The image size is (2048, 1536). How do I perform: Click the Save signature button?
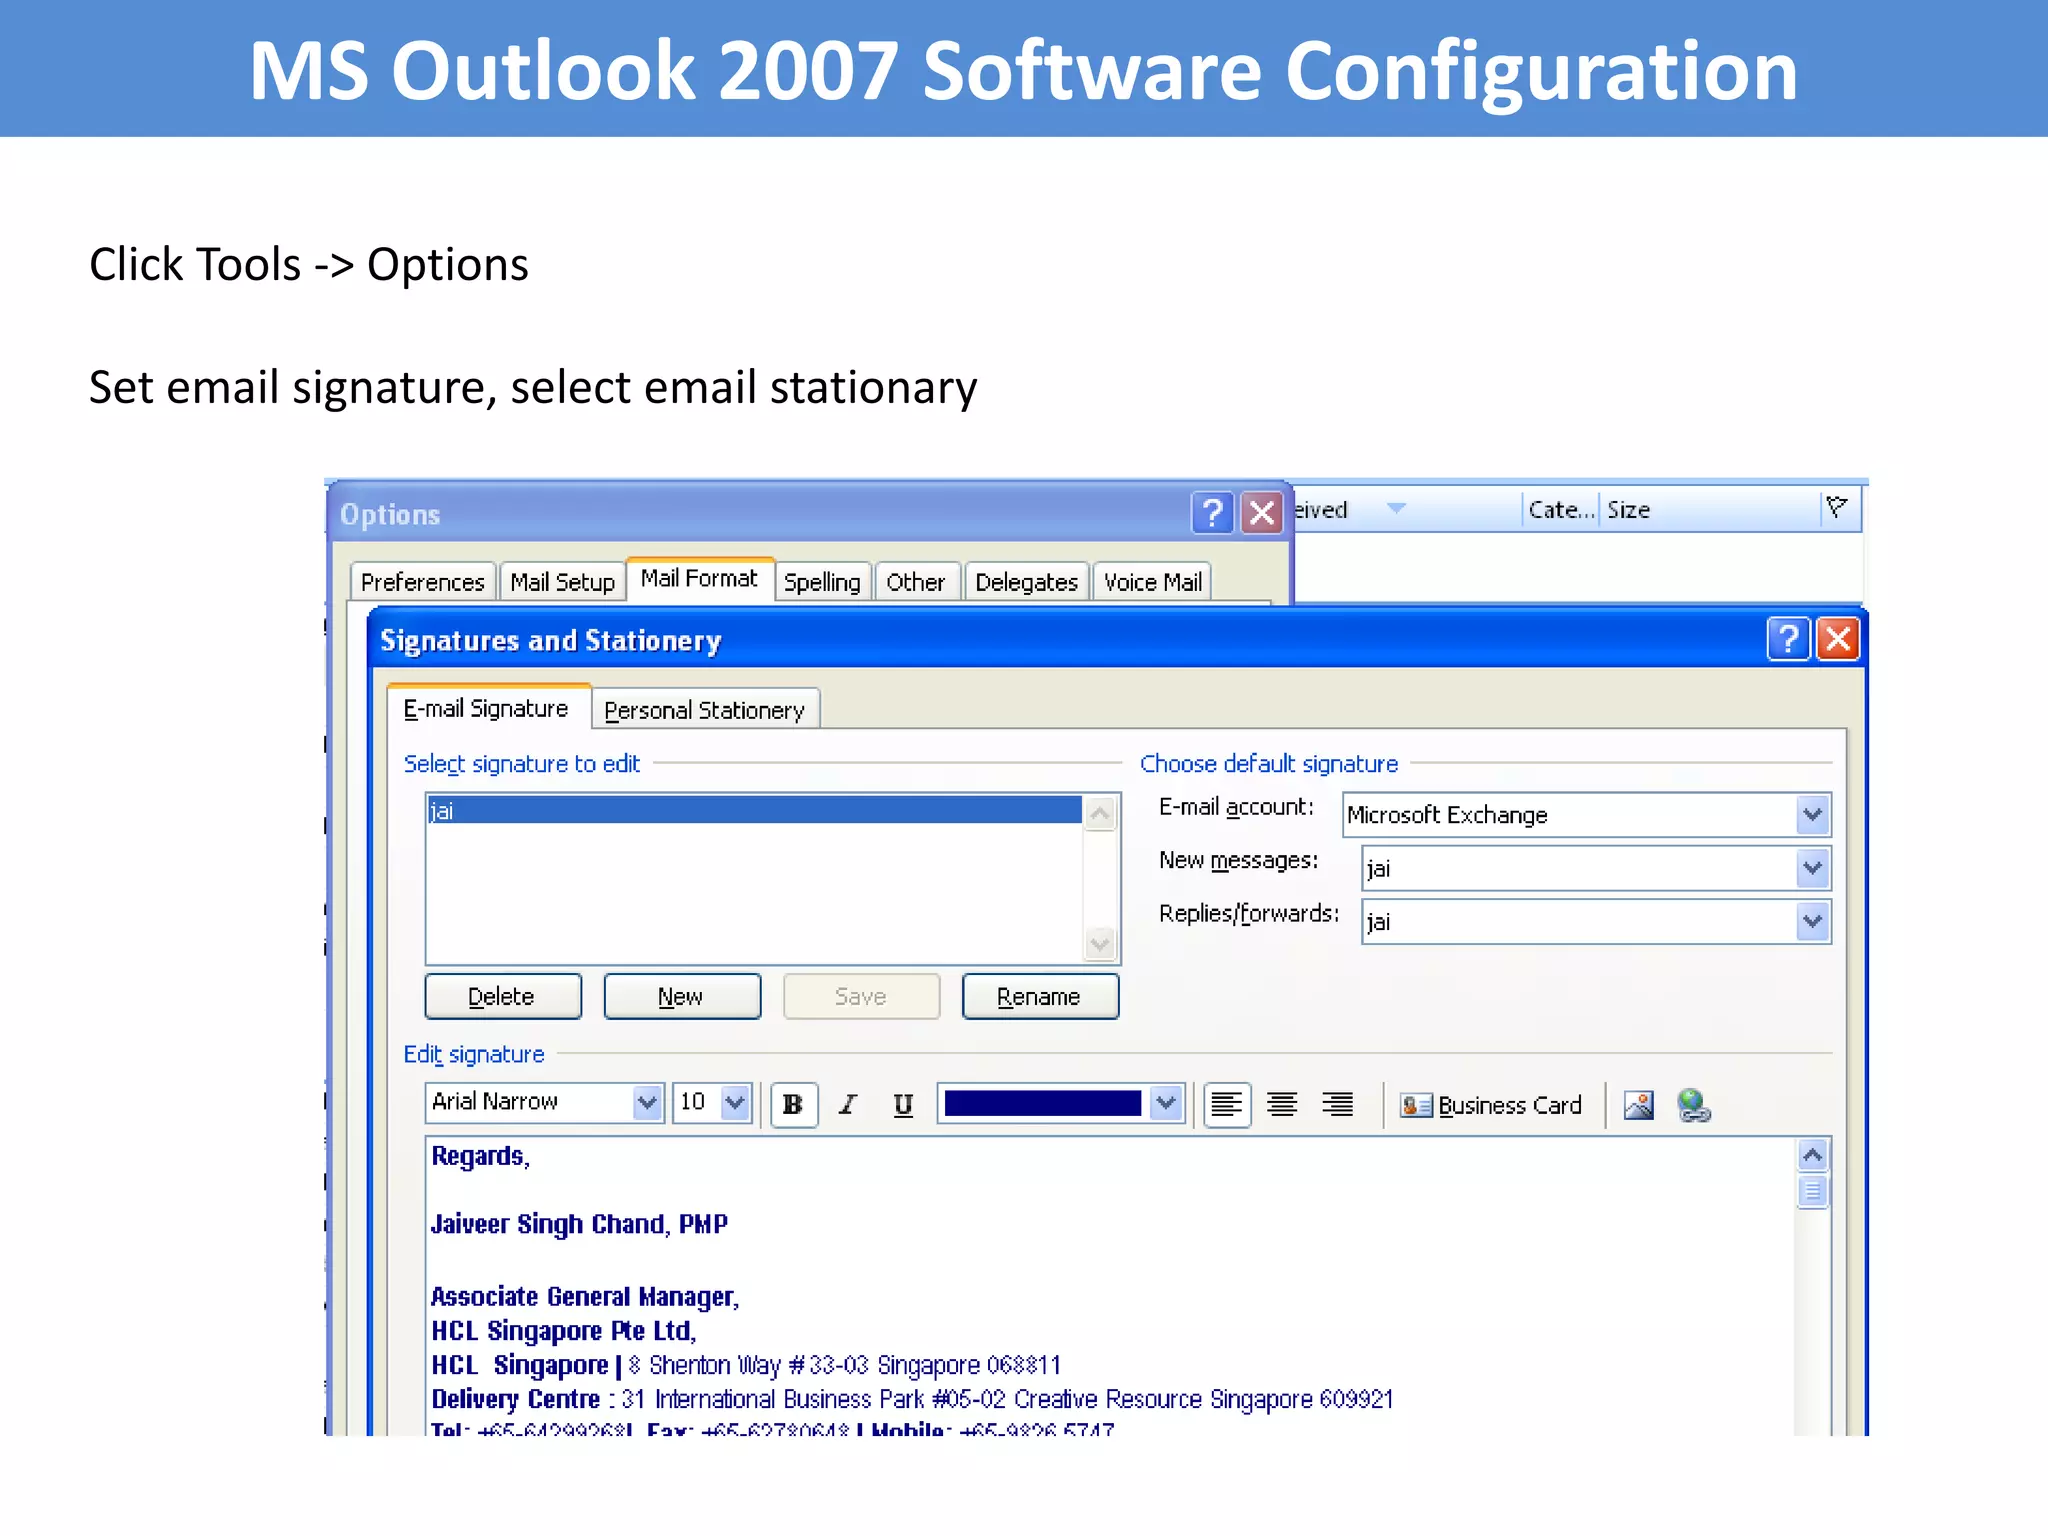click(861, 996)
